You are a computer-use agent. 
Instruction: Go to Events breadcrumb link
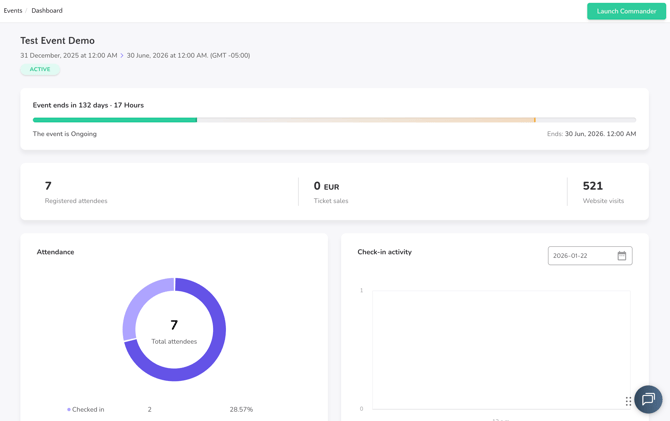click(x=13, y=11)
